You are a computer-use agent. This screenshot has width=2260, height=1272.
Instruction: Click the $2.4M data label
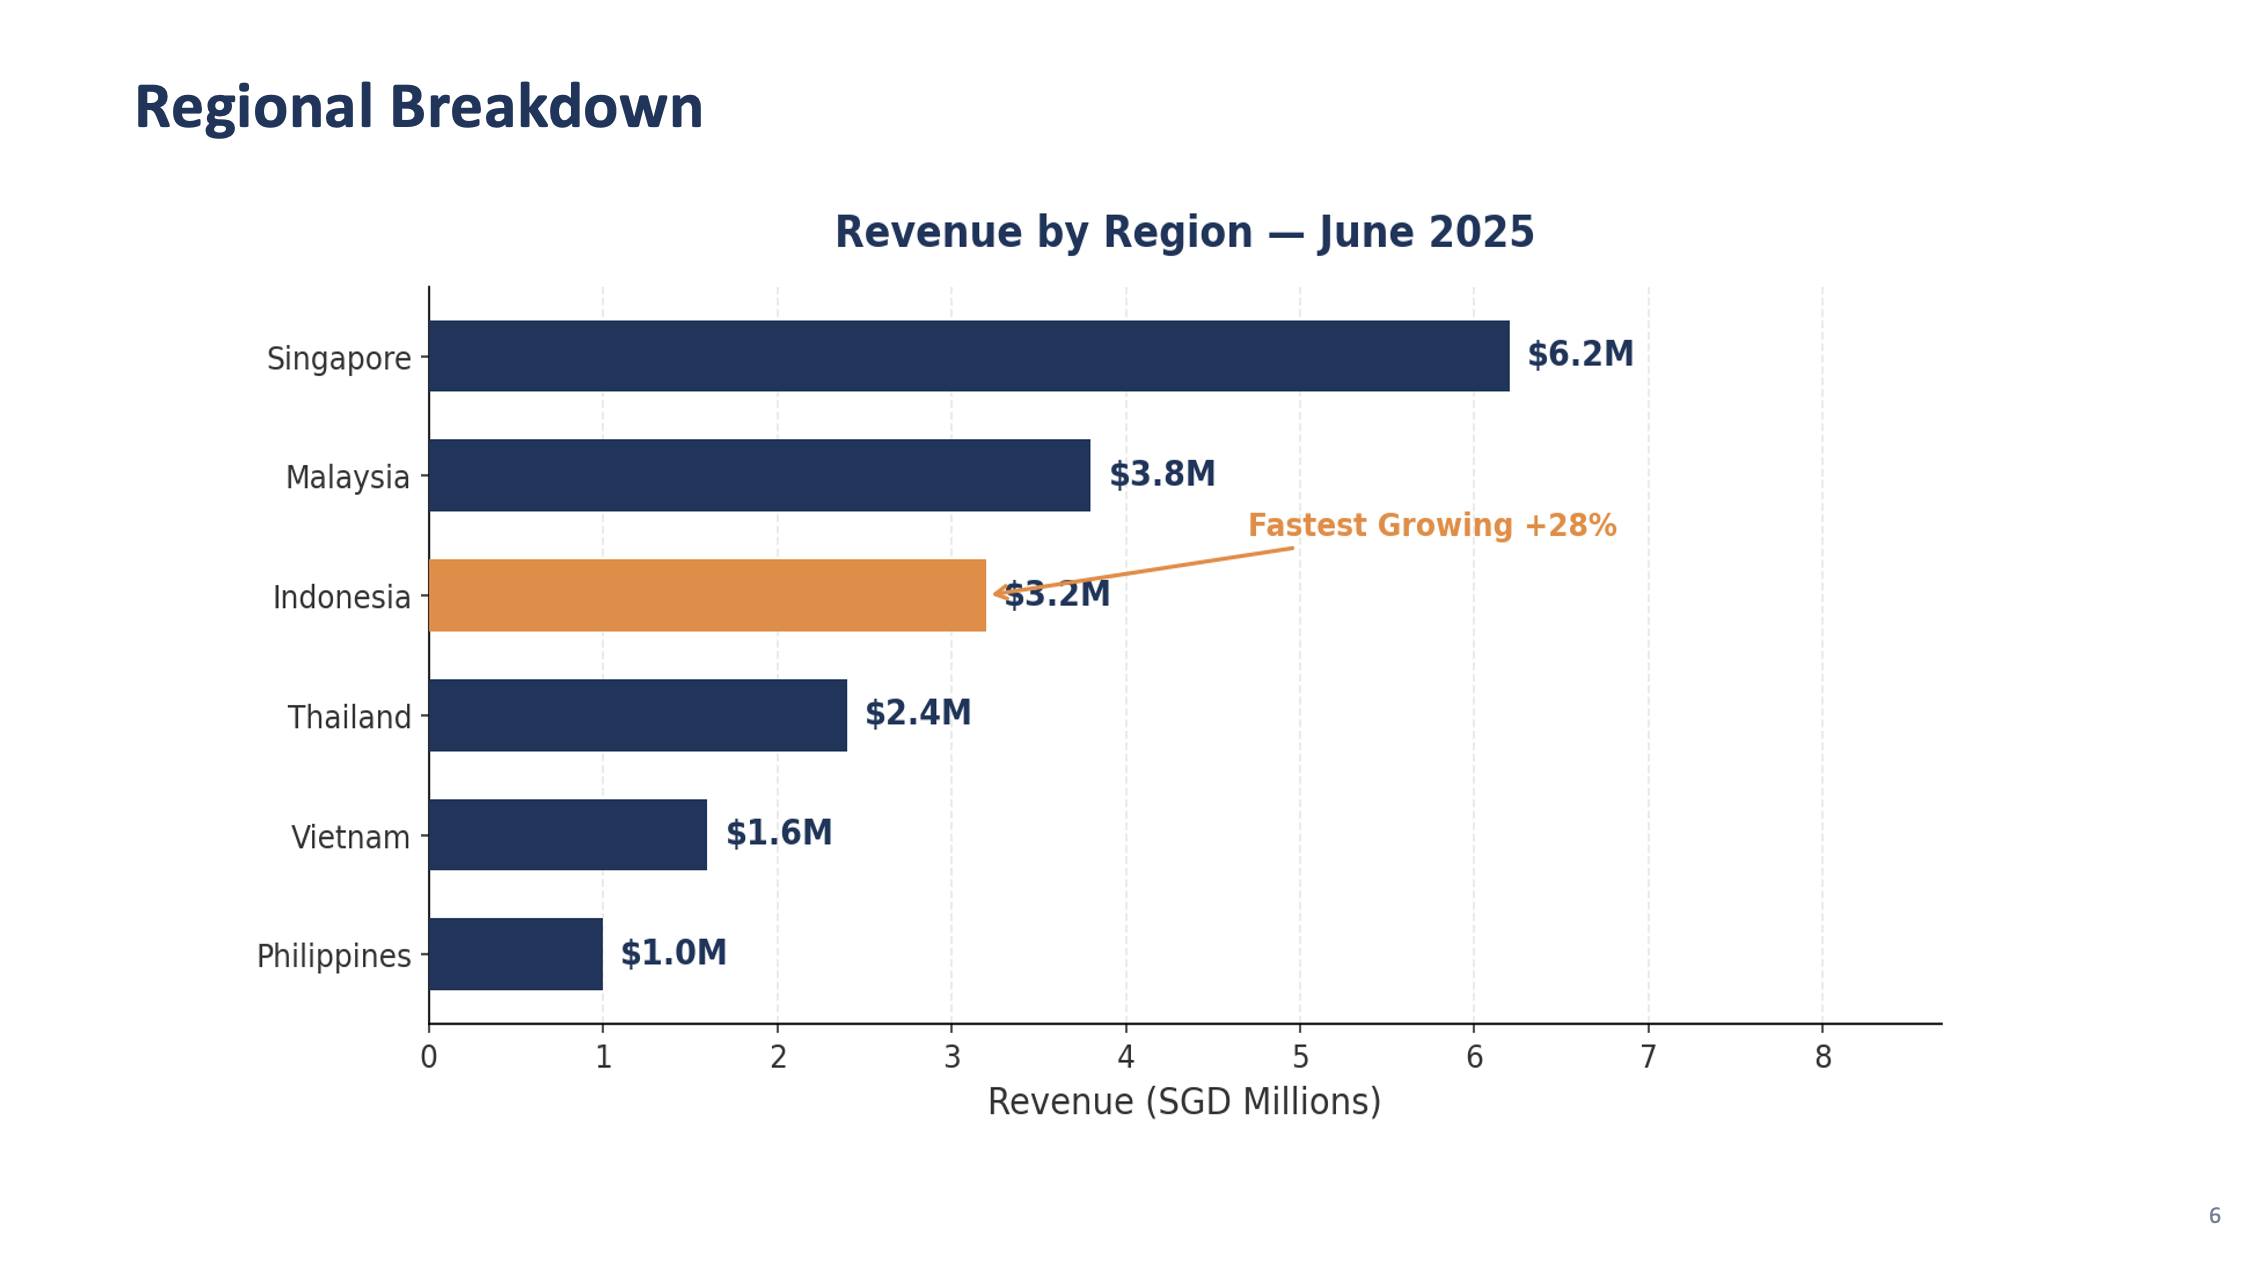pos(917,713)
